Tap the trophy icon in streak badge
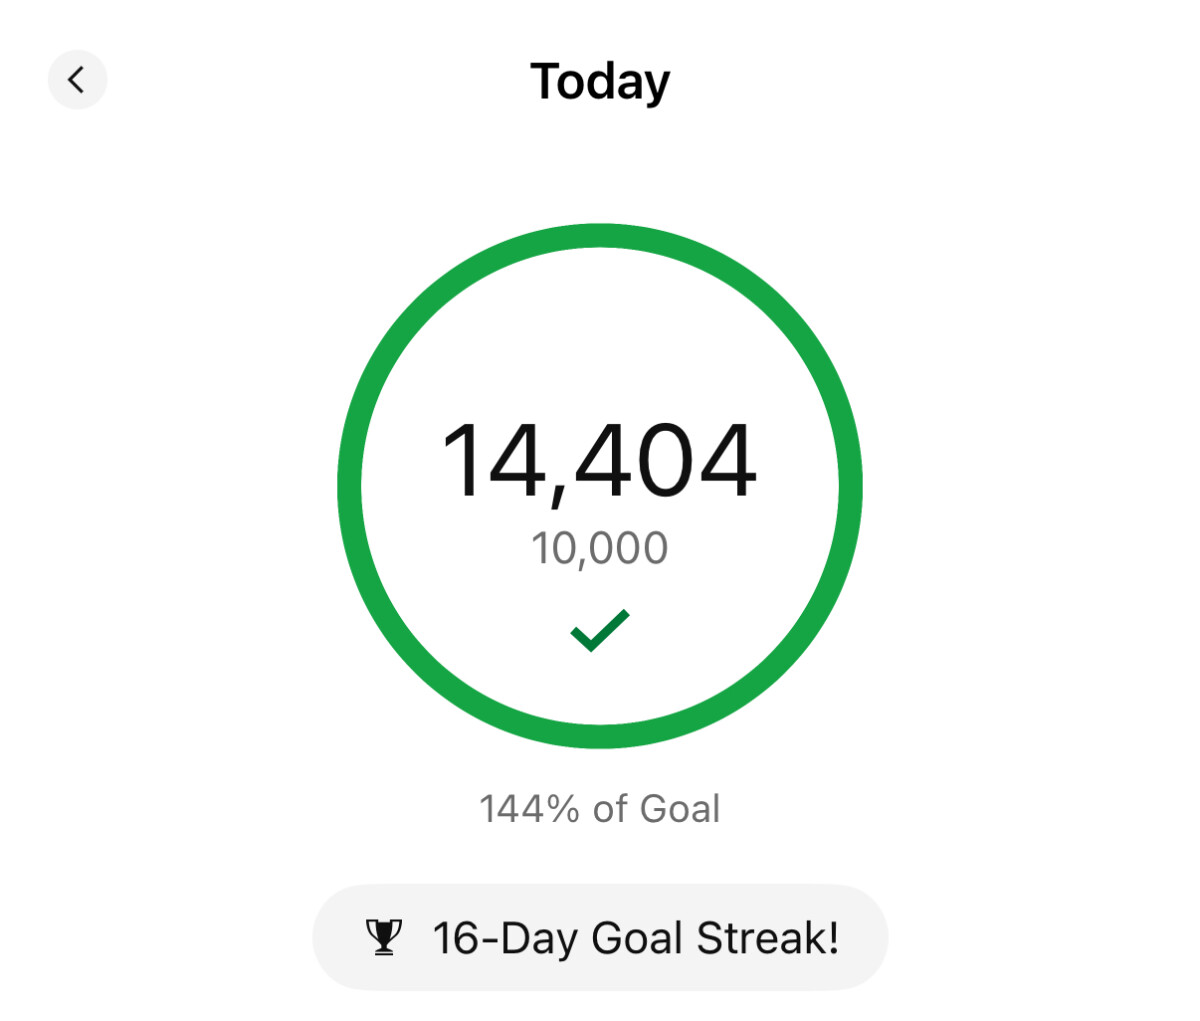The image size is (1200, 1021). [384, 937]
